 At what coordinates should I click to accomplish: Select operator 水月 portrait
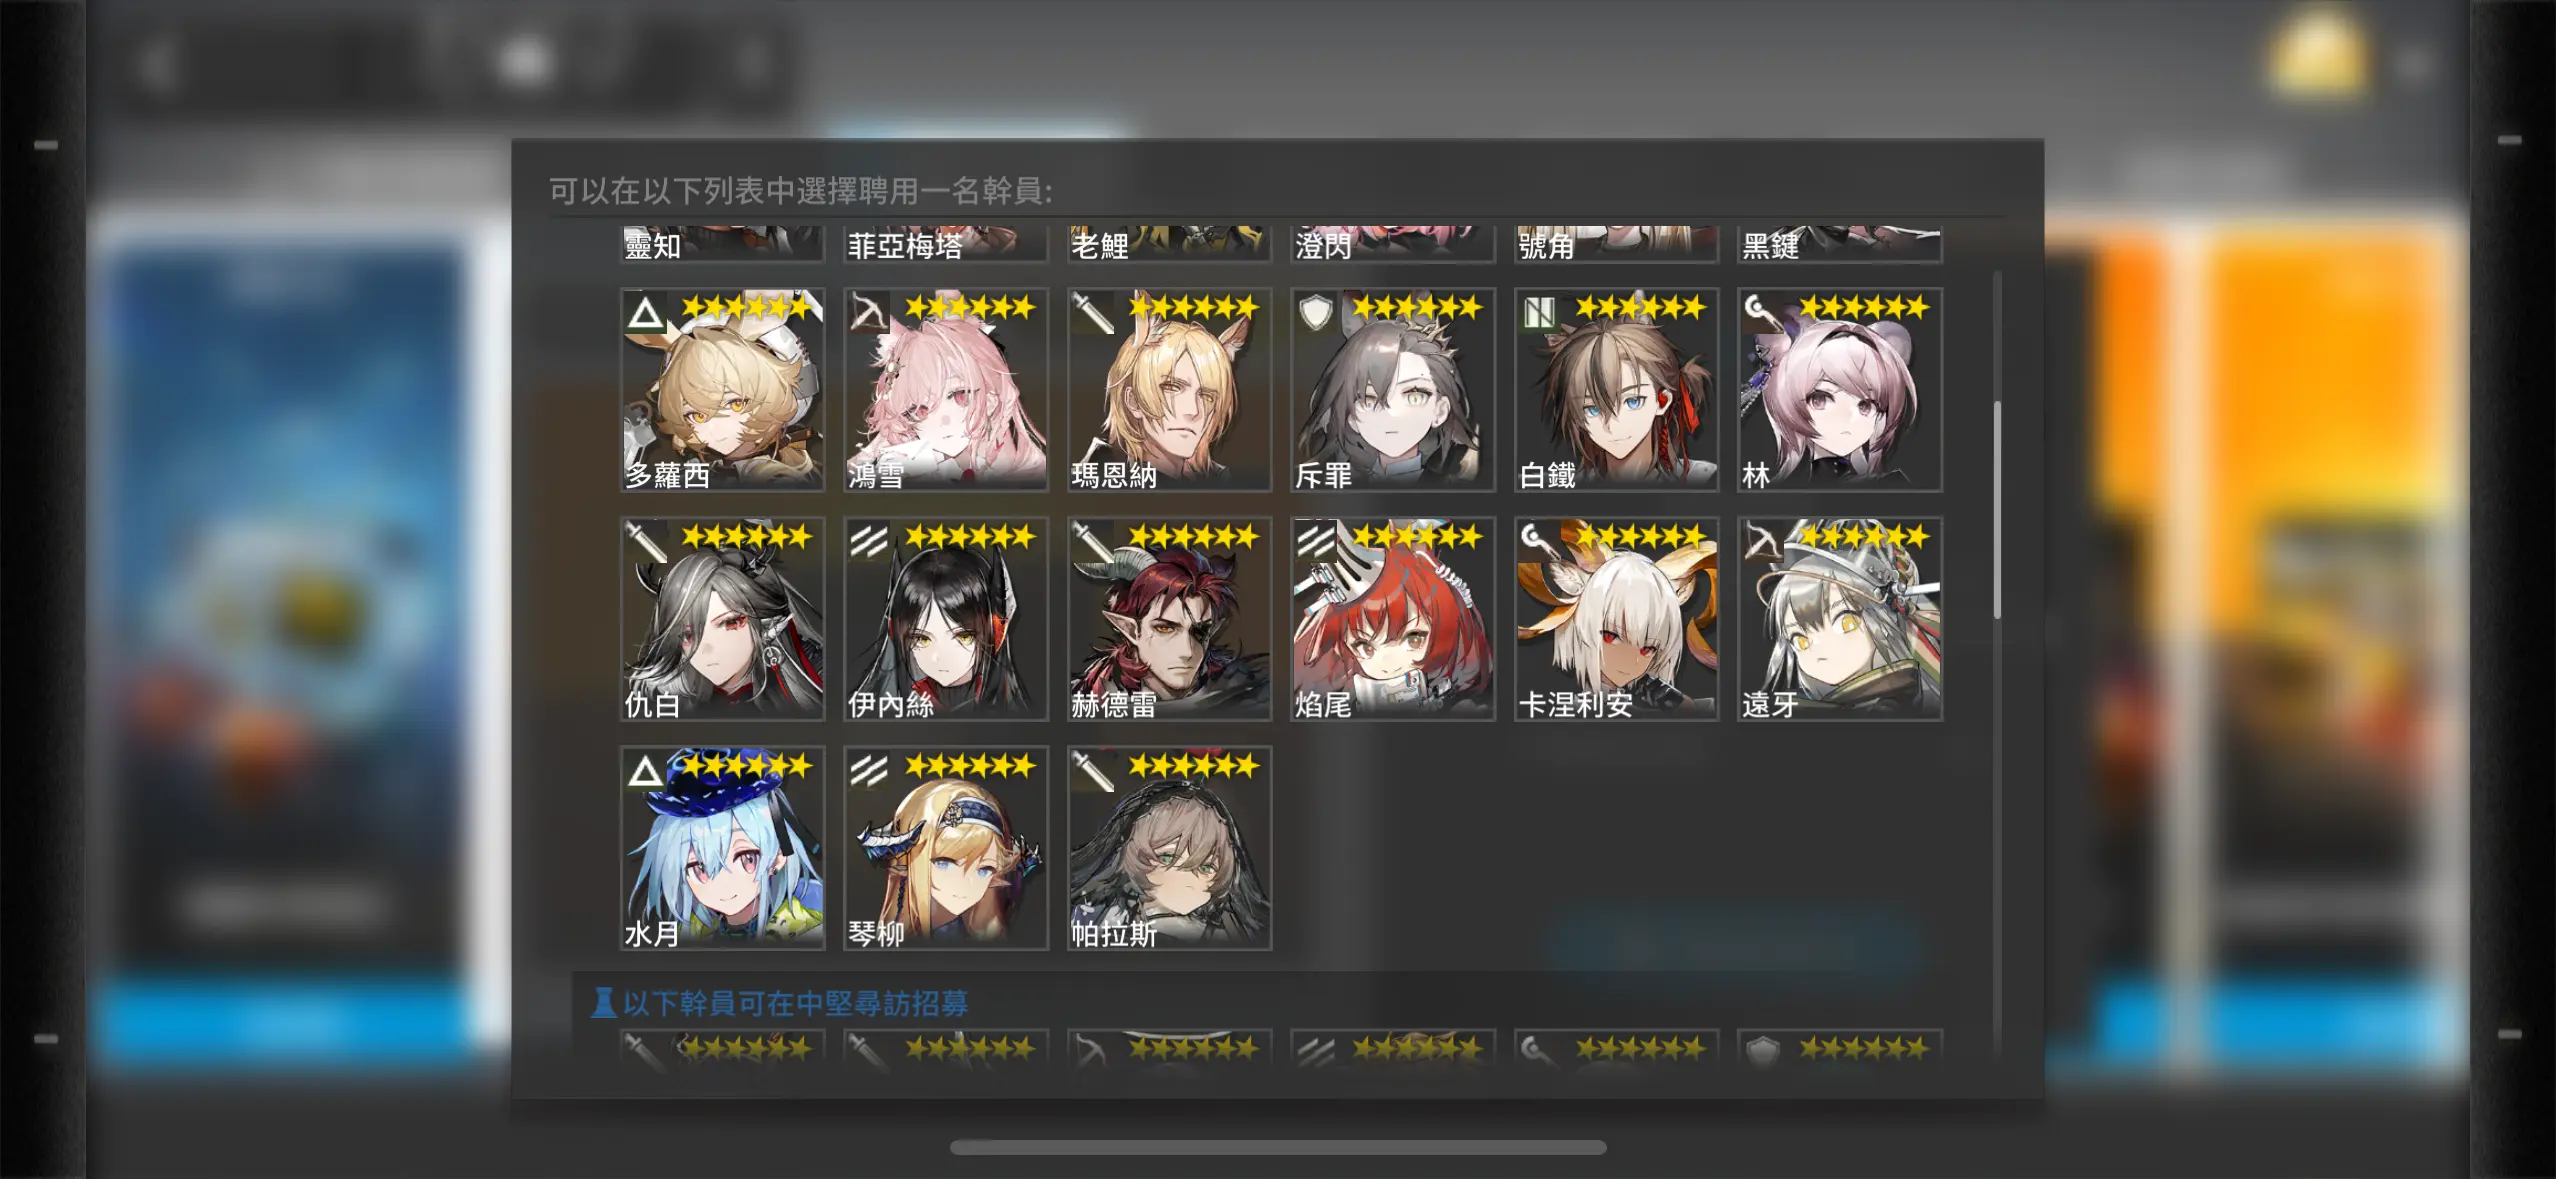pos(722,848)
